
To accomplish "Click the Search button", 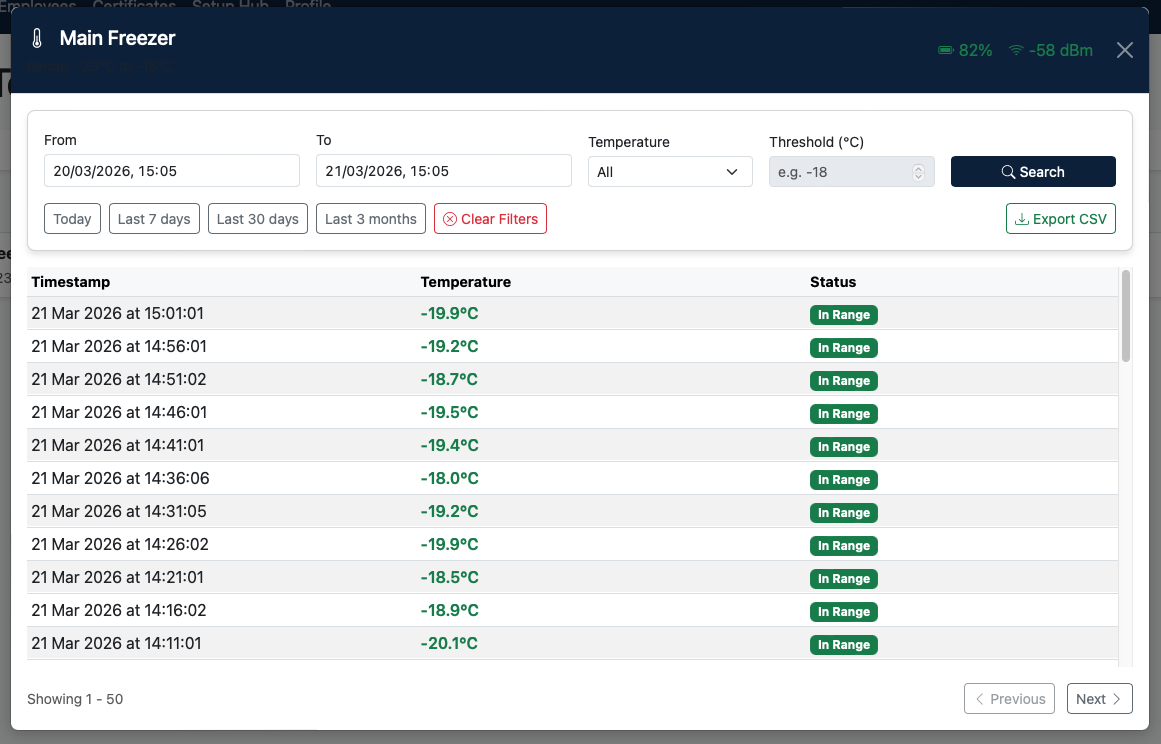I will click(1033, 171).
